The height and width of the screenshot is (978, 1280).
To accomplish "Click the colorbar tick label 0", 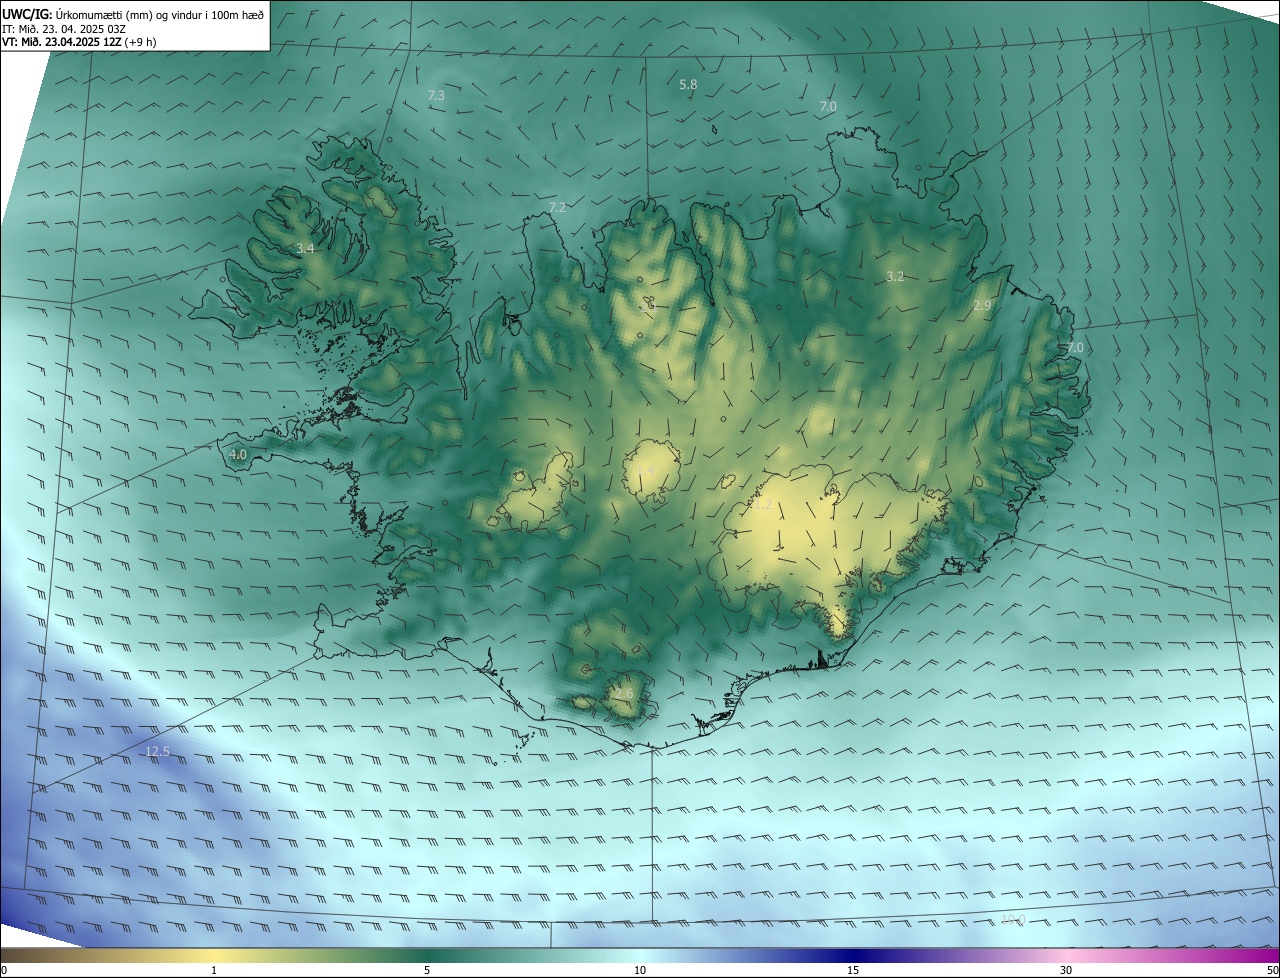I will pyautogui.click(x=4, y=970).
